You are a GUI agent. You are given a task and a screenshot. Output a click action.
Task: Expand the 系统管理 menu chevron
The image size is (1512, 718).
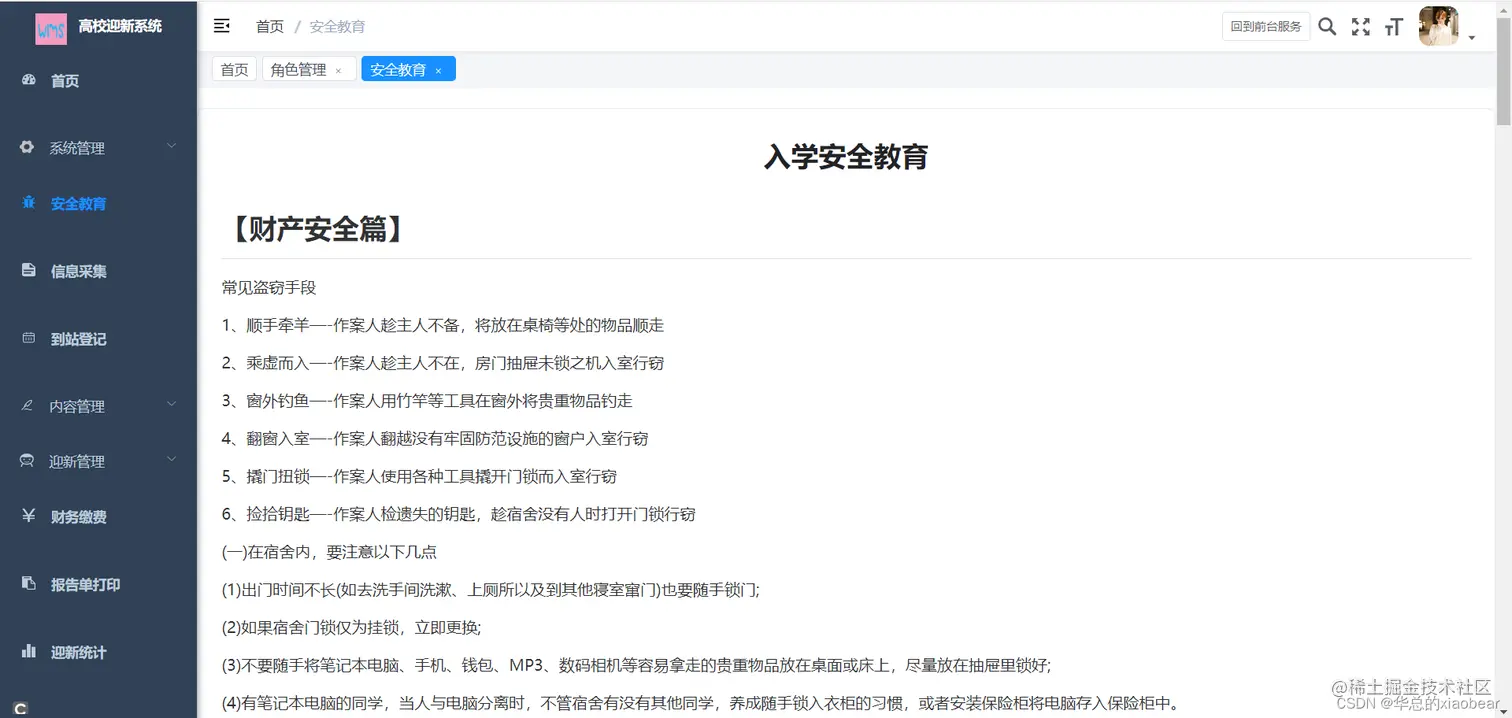171,147
